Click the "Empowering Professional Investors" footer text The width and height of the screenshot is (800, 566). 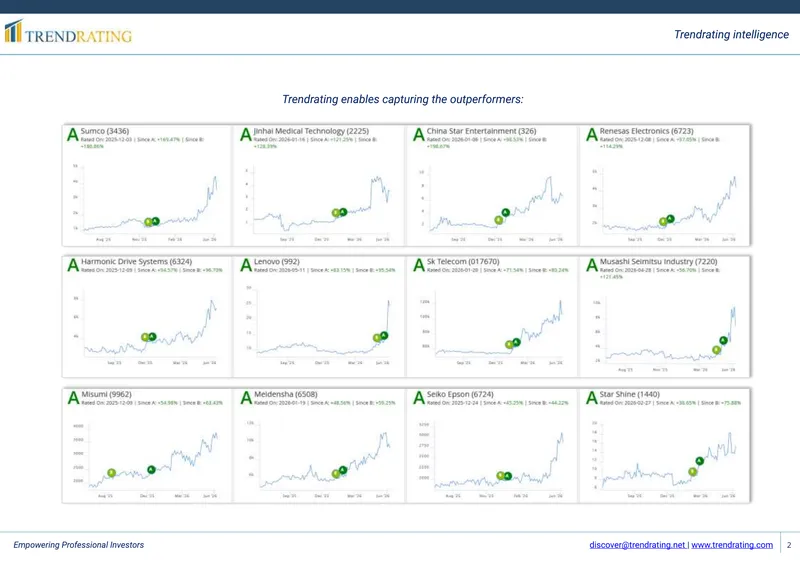(x=79, y=545)
